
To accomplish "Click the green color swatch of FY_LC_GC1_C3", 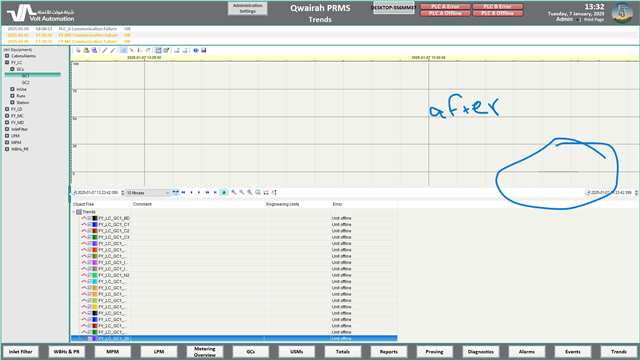I will point(95,237).
